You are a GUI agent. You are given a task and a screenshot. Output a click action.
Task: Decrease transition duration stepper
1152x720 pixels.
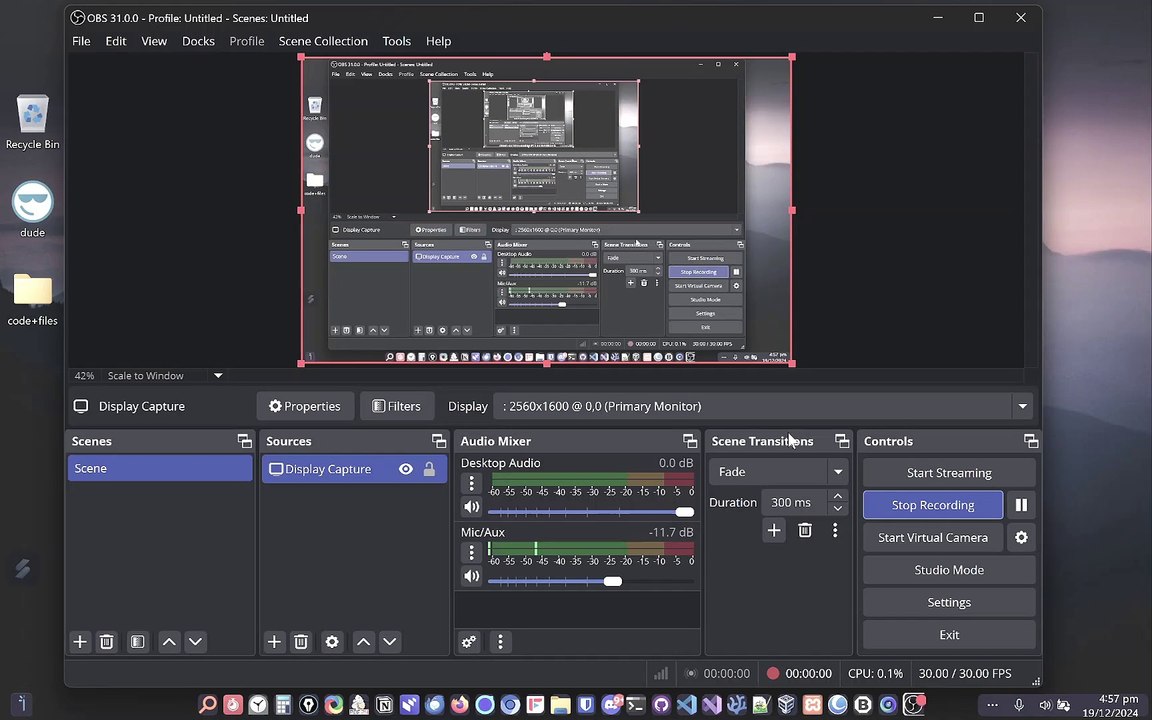click(838, 508)
